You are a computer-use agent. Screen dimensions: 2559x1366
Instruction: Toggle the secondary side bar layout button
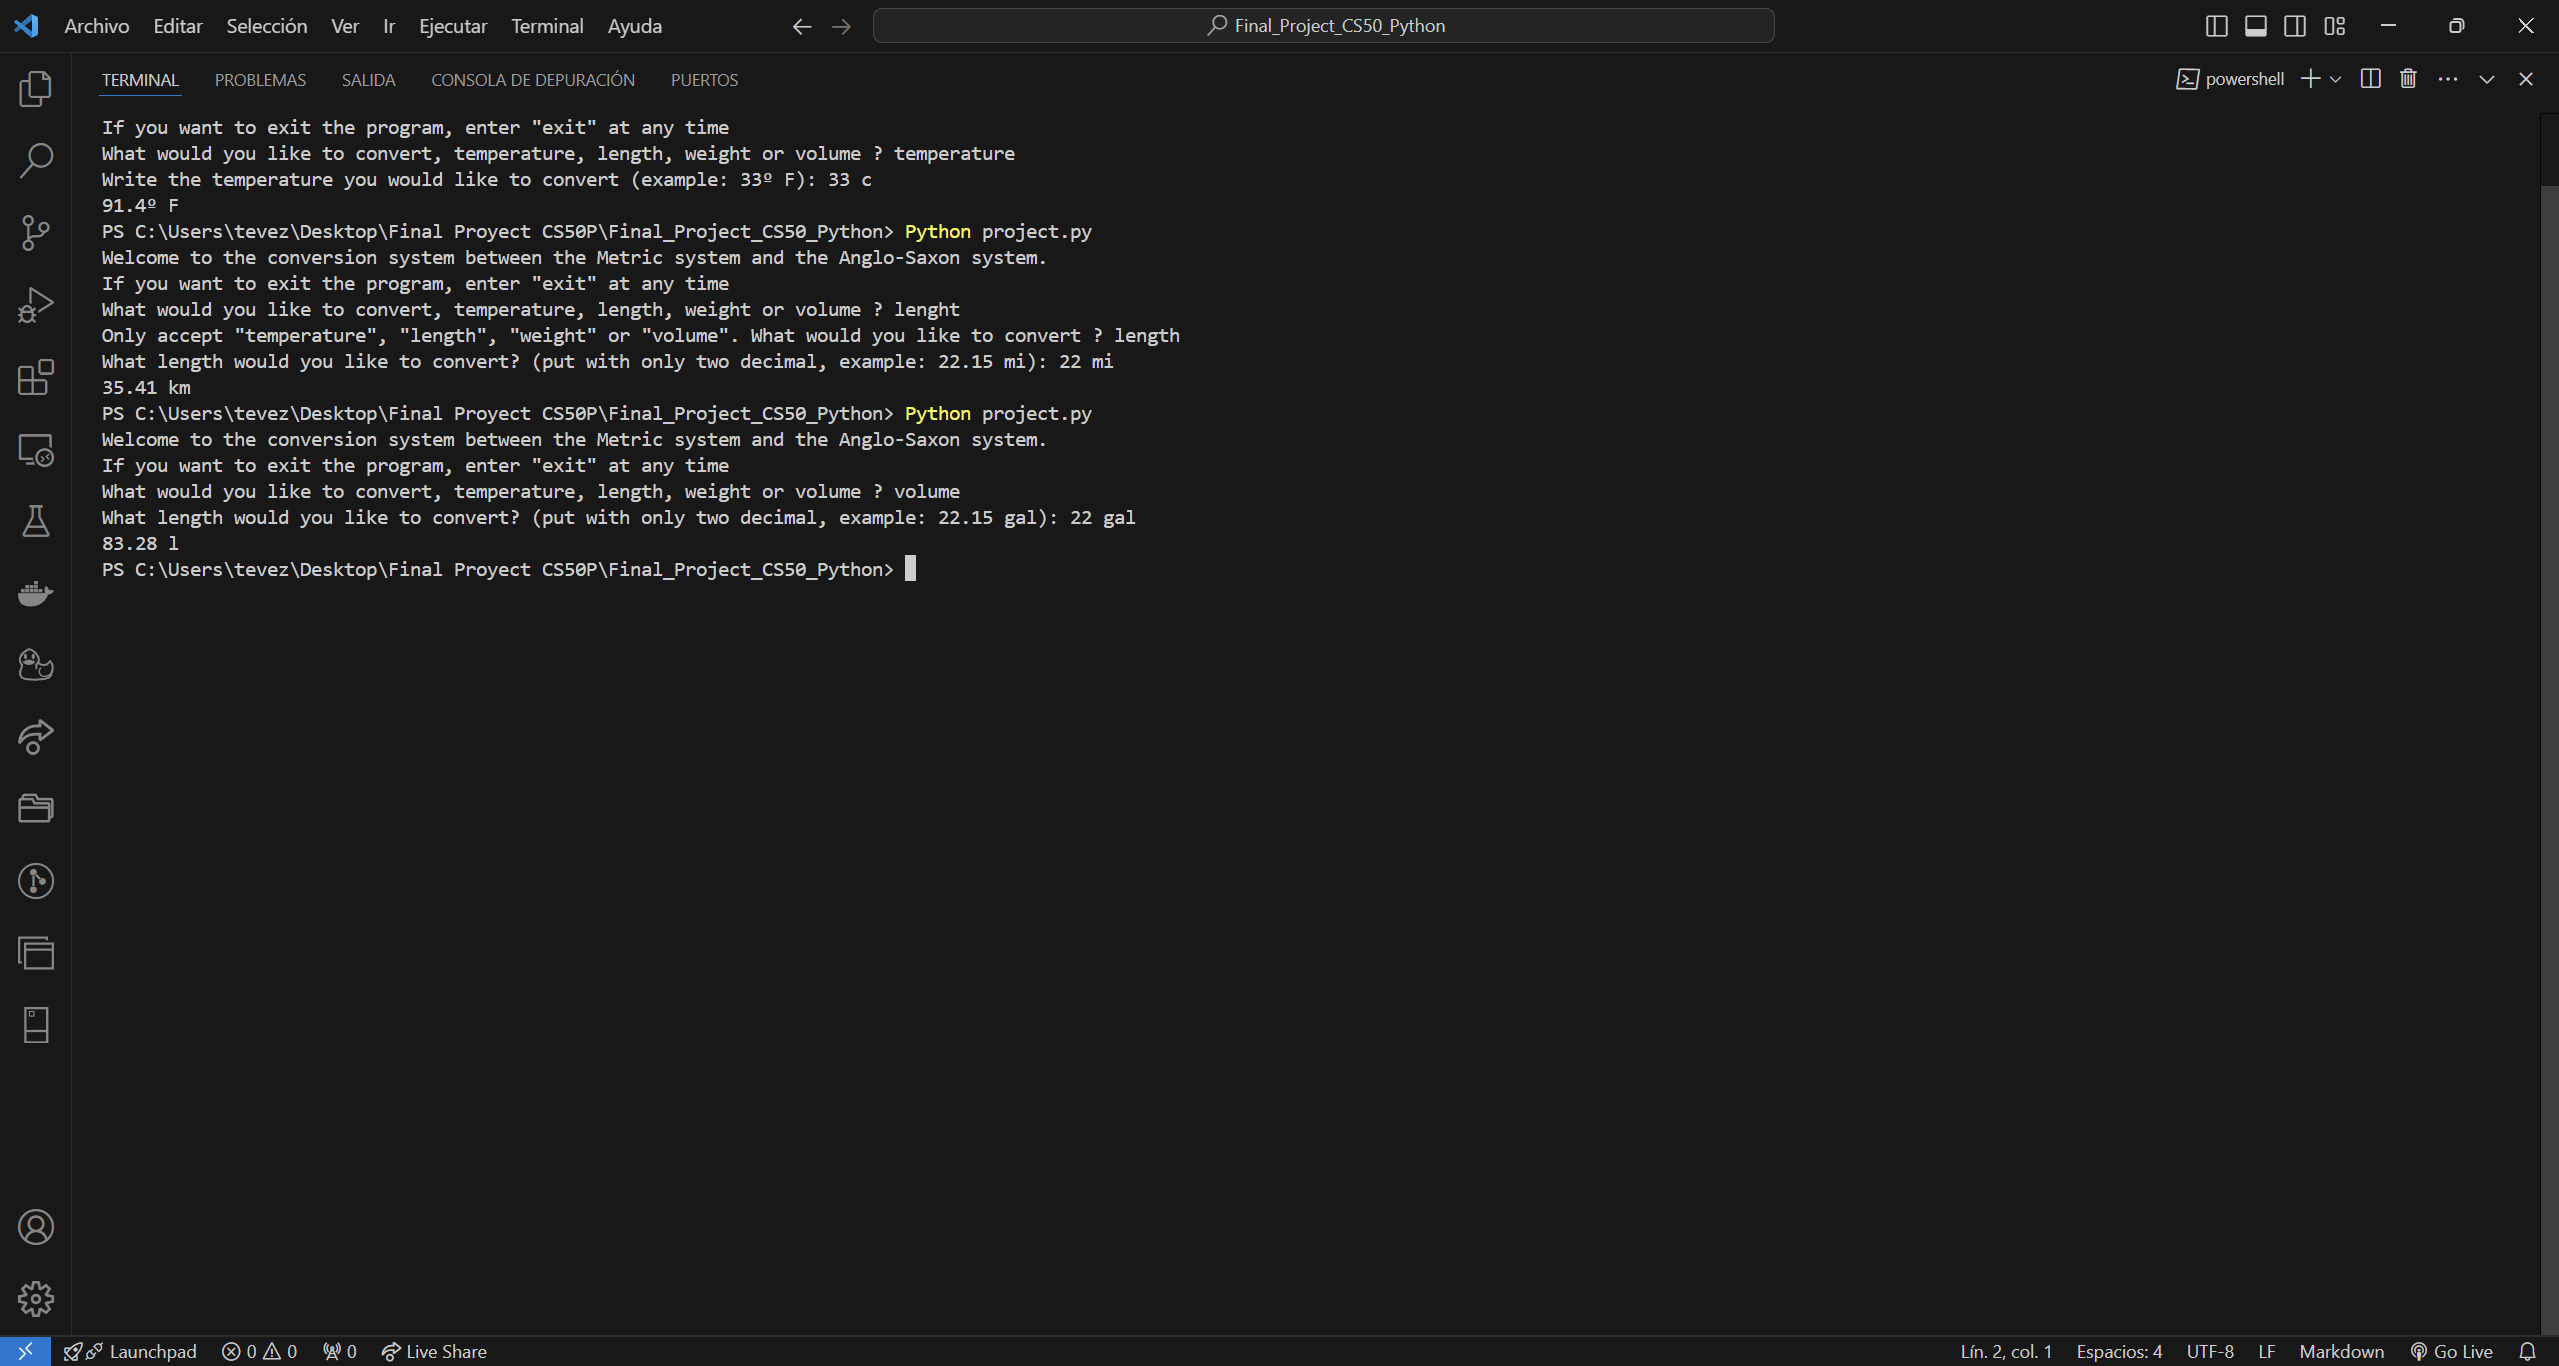click(x=2295, y=26)
